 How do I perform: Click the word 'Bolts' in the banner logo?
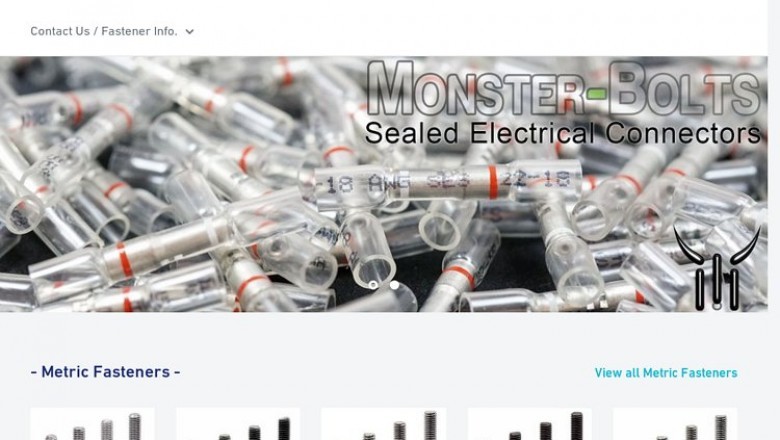(685, 89)
